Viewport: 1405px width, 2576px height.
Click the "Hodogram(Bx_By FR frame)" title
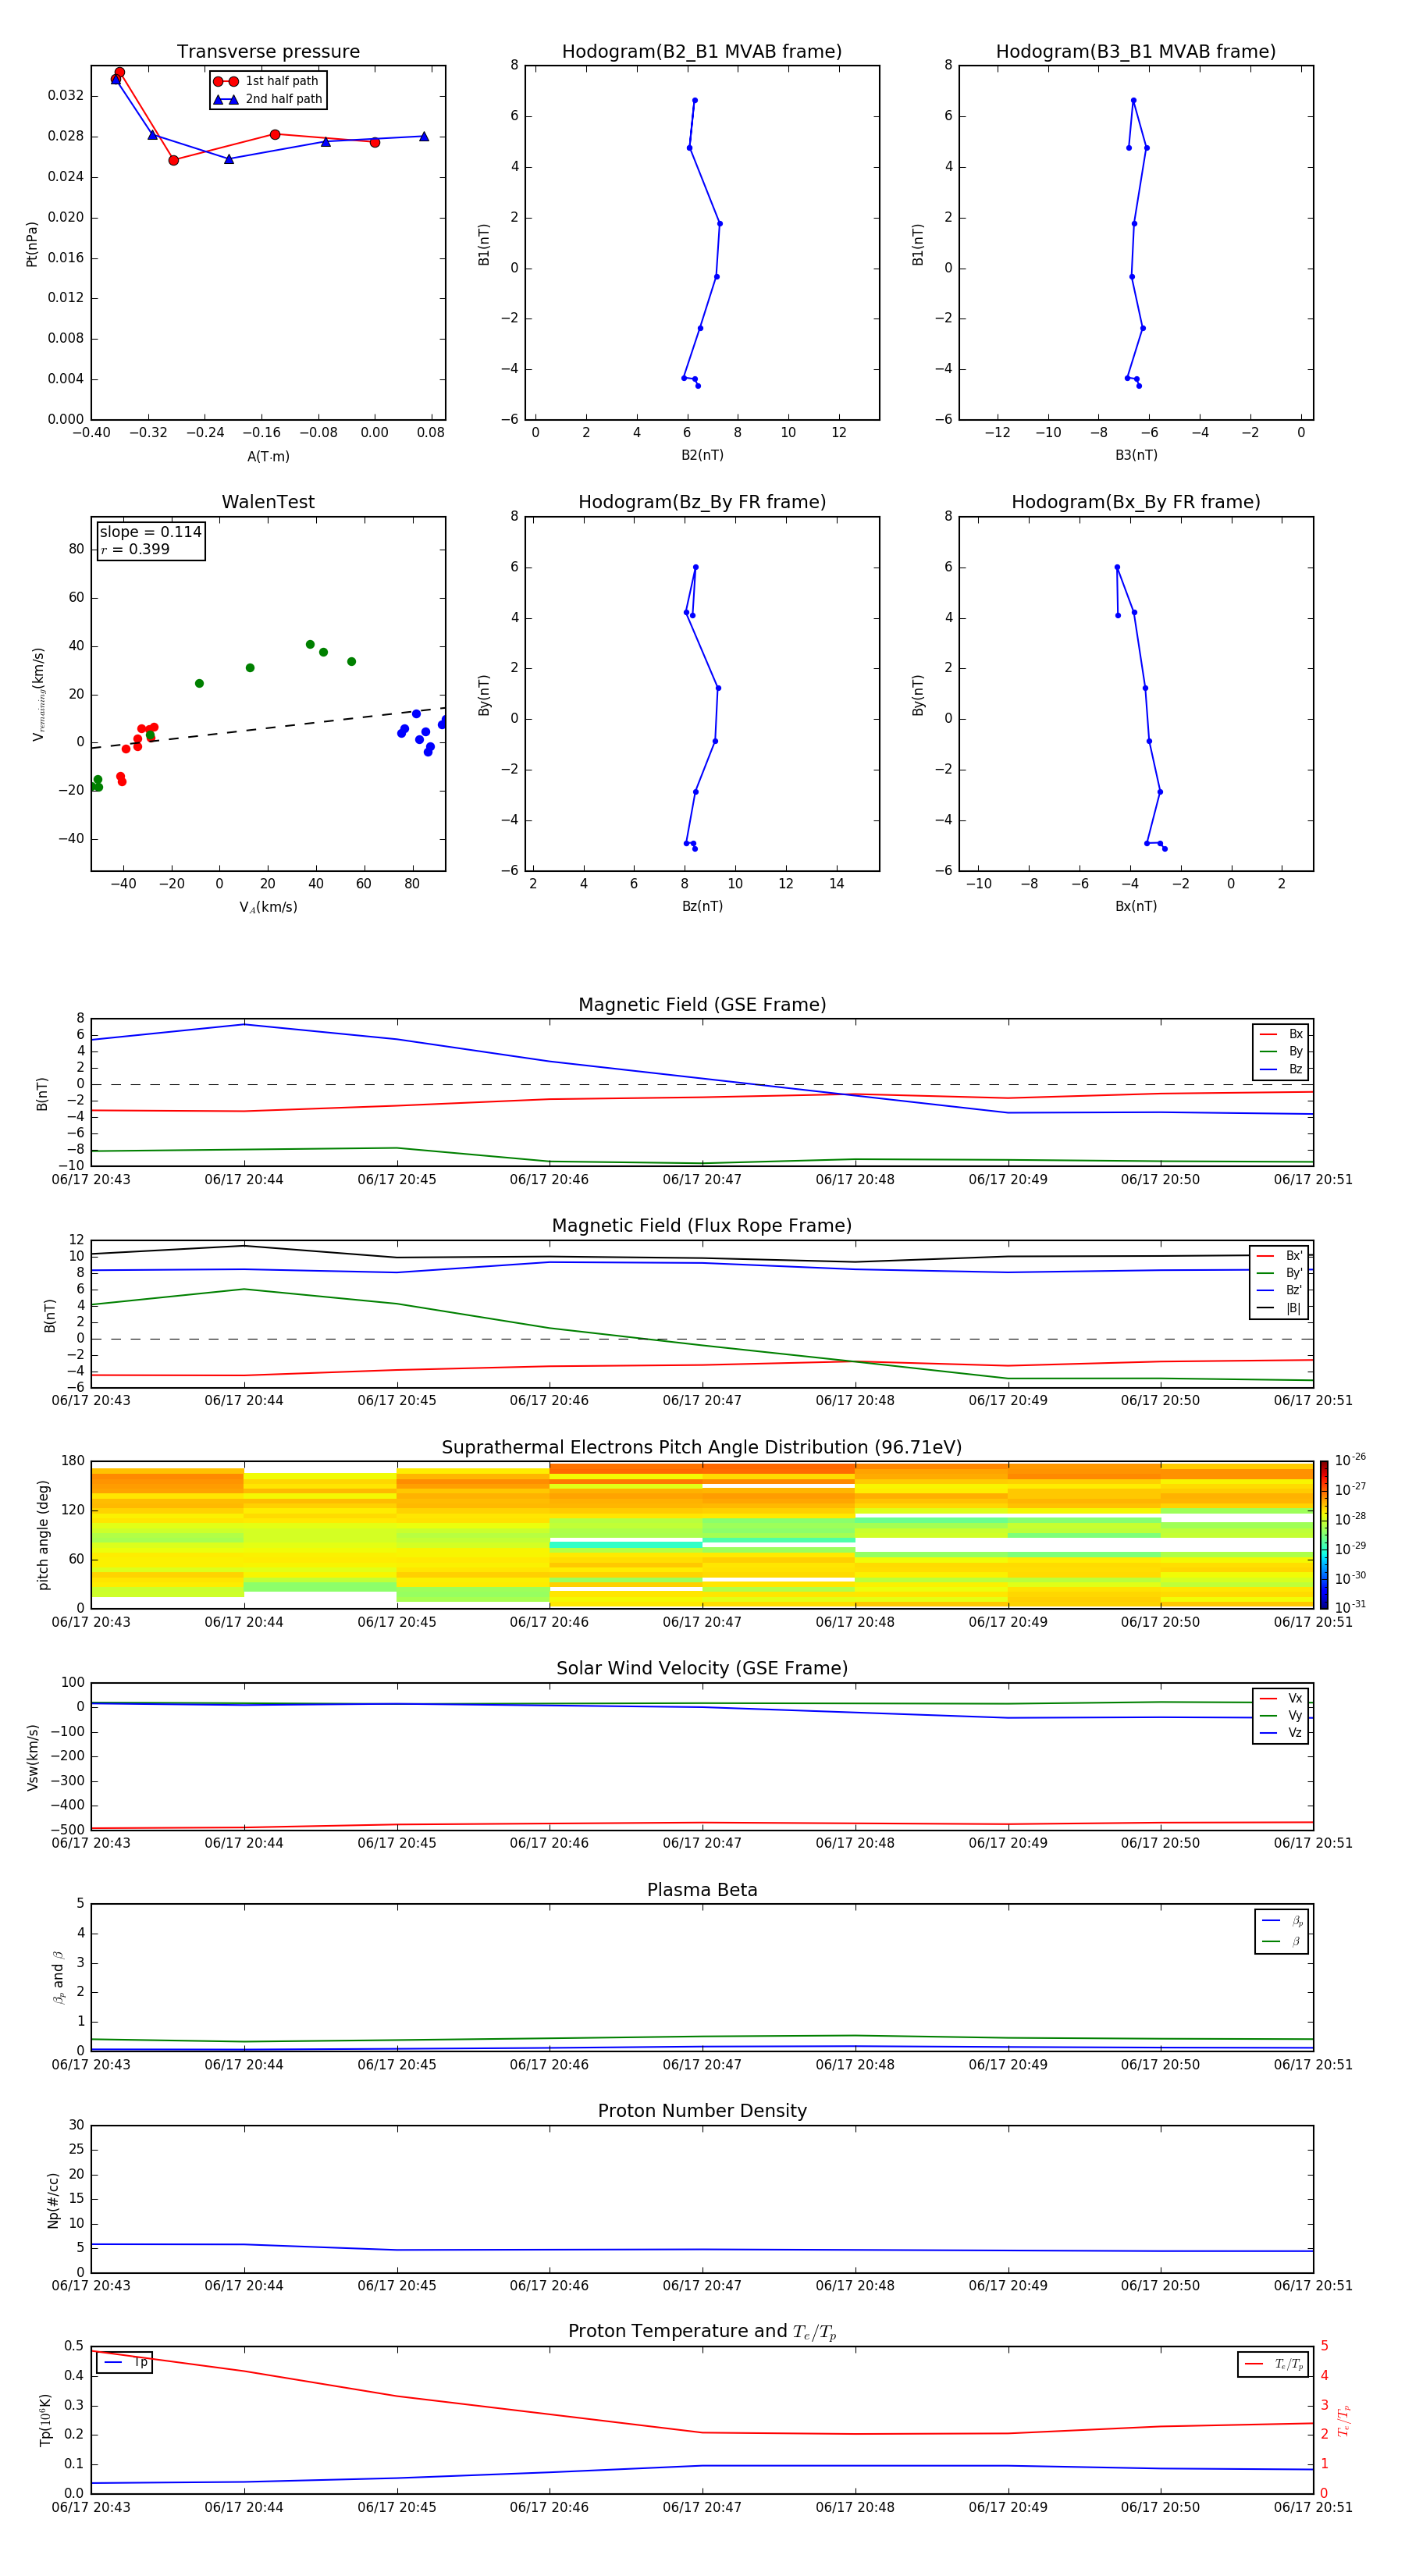pos(1136,502)
